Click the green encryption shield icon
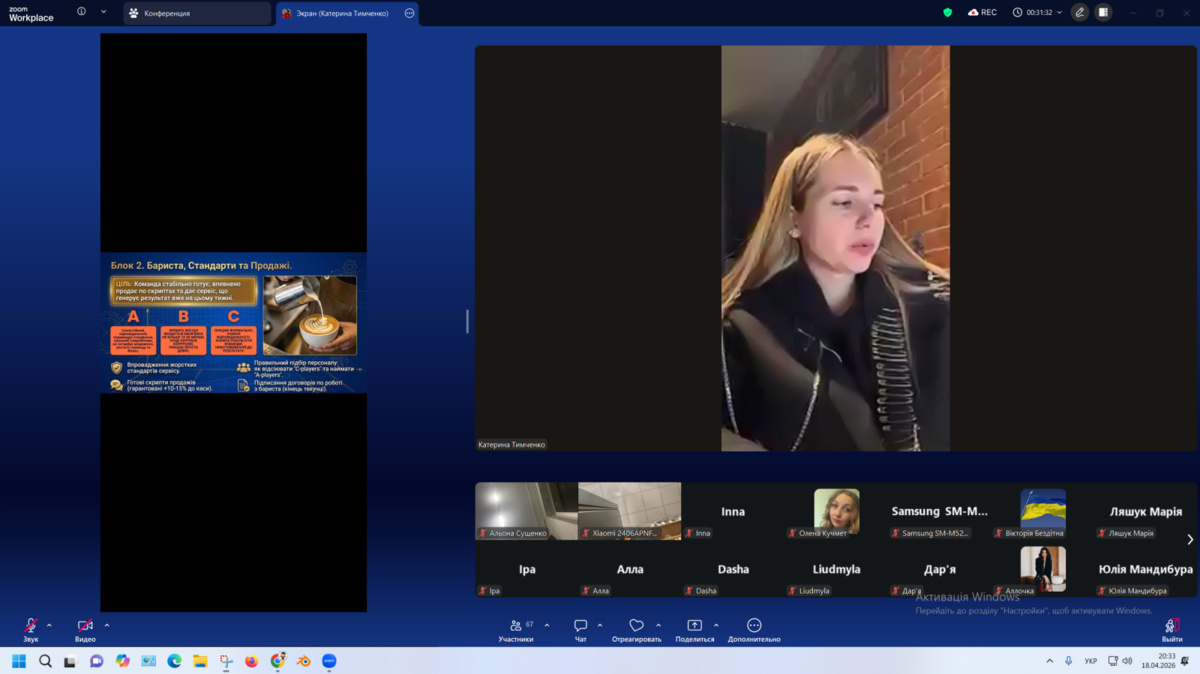This screenshot has height=674, width=1200. pyautogui.click(x=947, y=13)
